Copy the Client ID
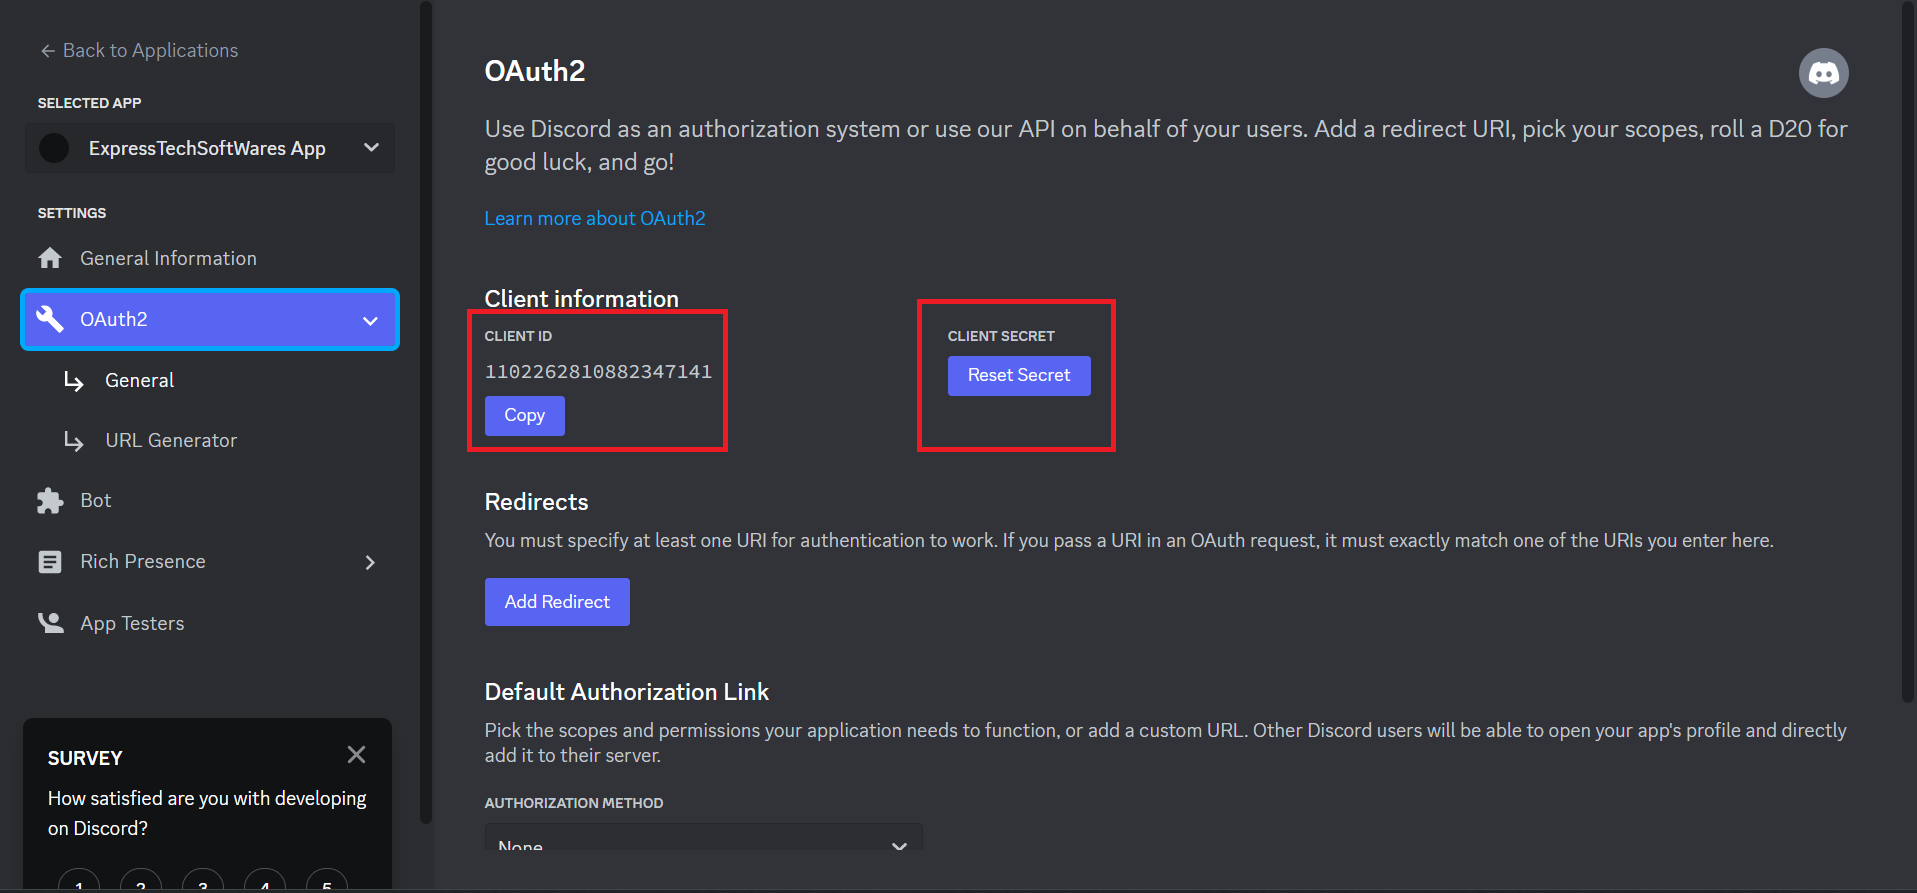Viewport: 1917px width, 893px height. point(524,415)
